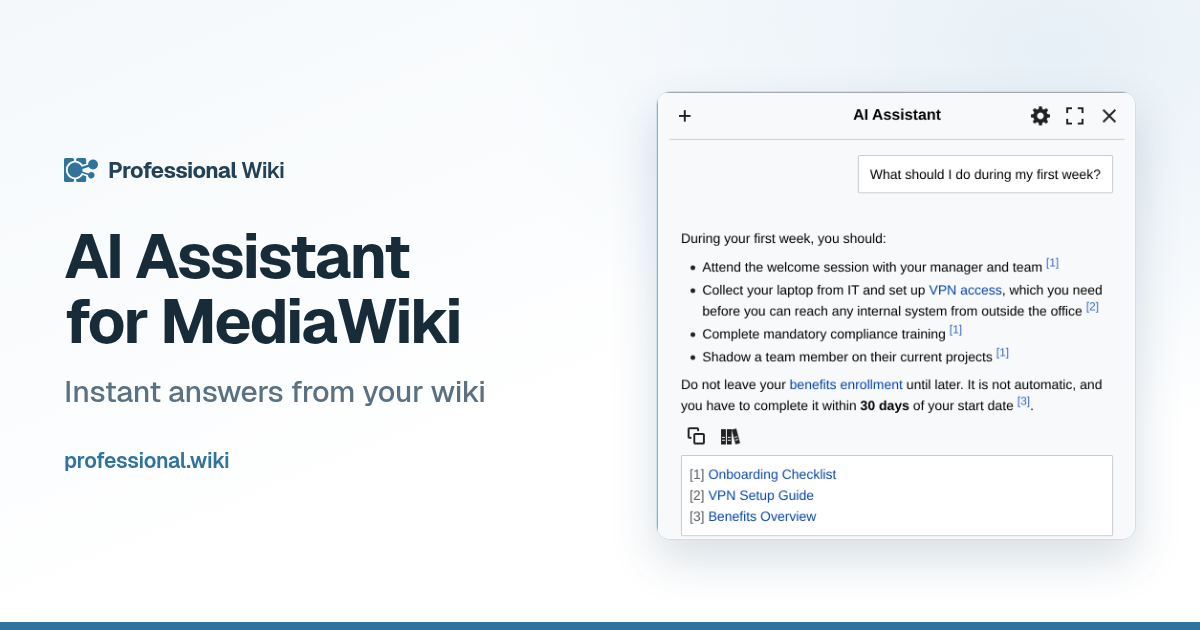Click citation [1] after current projects
This screenshot has width=1200, height=630.
coord(1002,352)
